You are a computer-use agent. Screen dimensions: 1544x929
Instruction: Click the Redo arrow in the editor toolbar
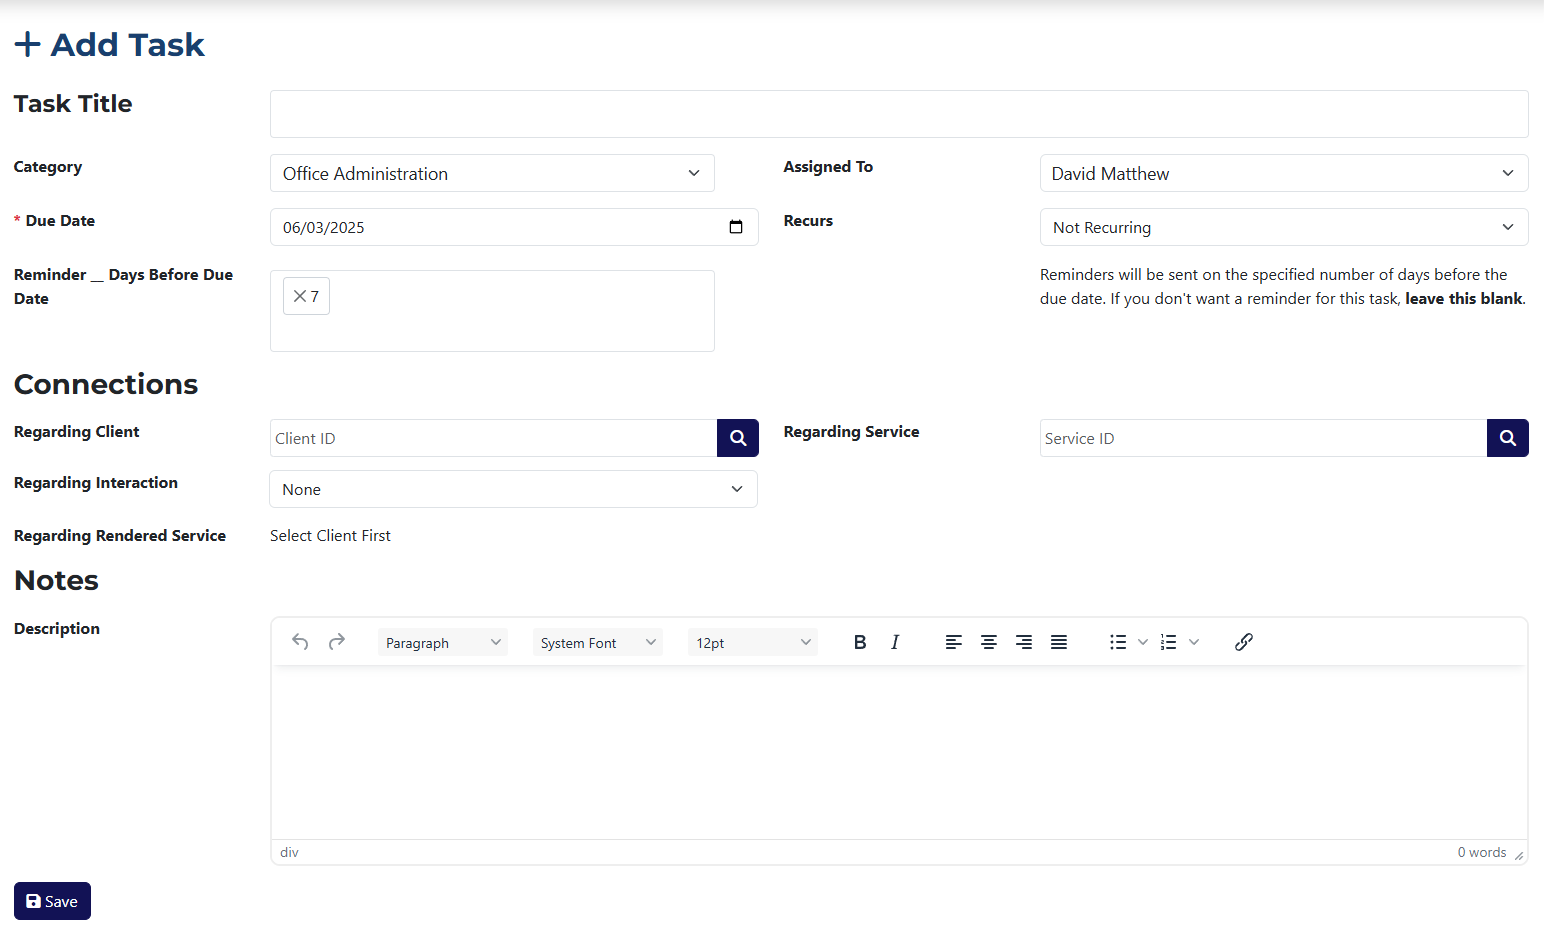pos(337,641)
